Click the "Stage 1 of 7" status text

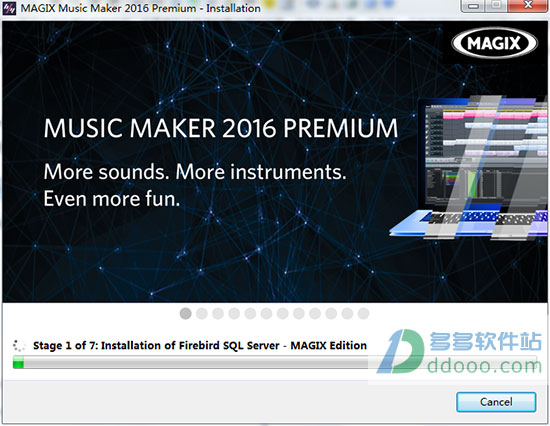[200, 346]
